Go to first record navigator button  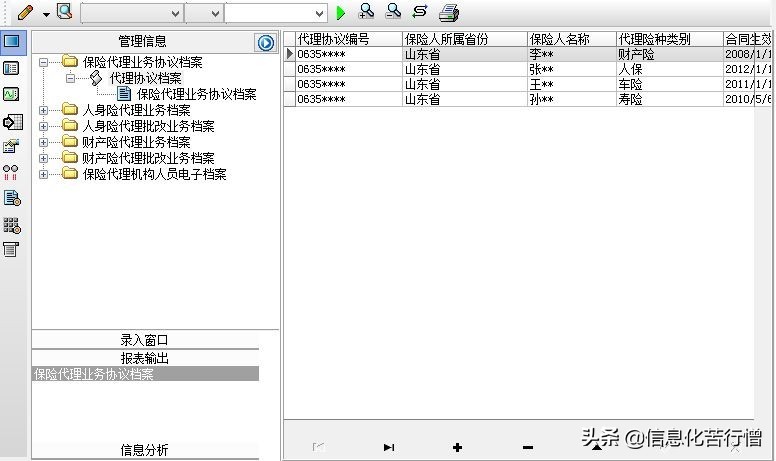pos(319,447)
